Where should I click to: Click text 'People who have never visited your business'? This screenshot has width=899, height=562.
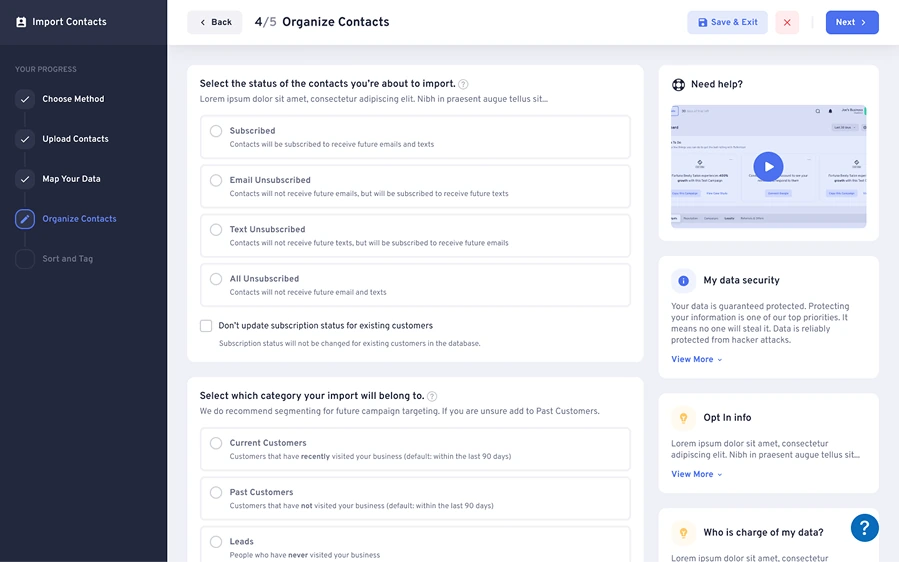304,555
